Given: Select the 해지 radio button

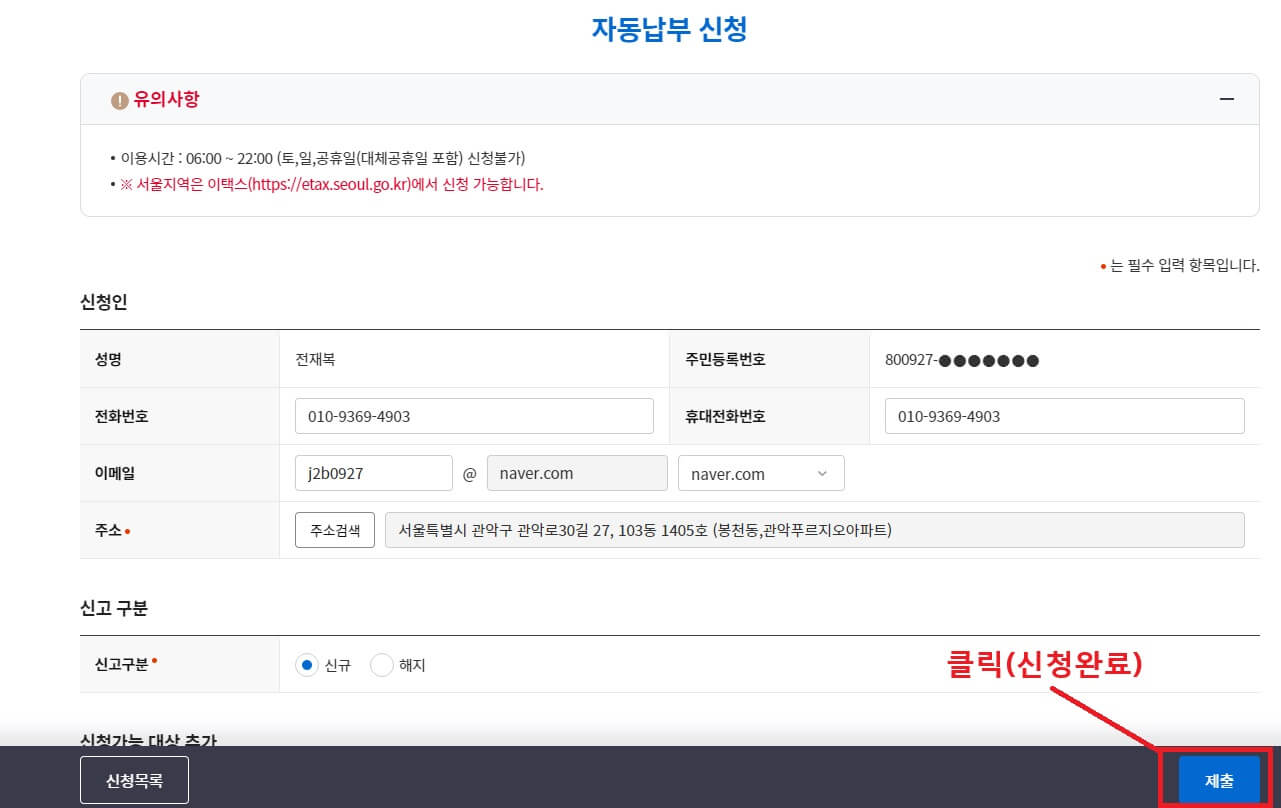Looking at the screenshot, I should (382, 665).
